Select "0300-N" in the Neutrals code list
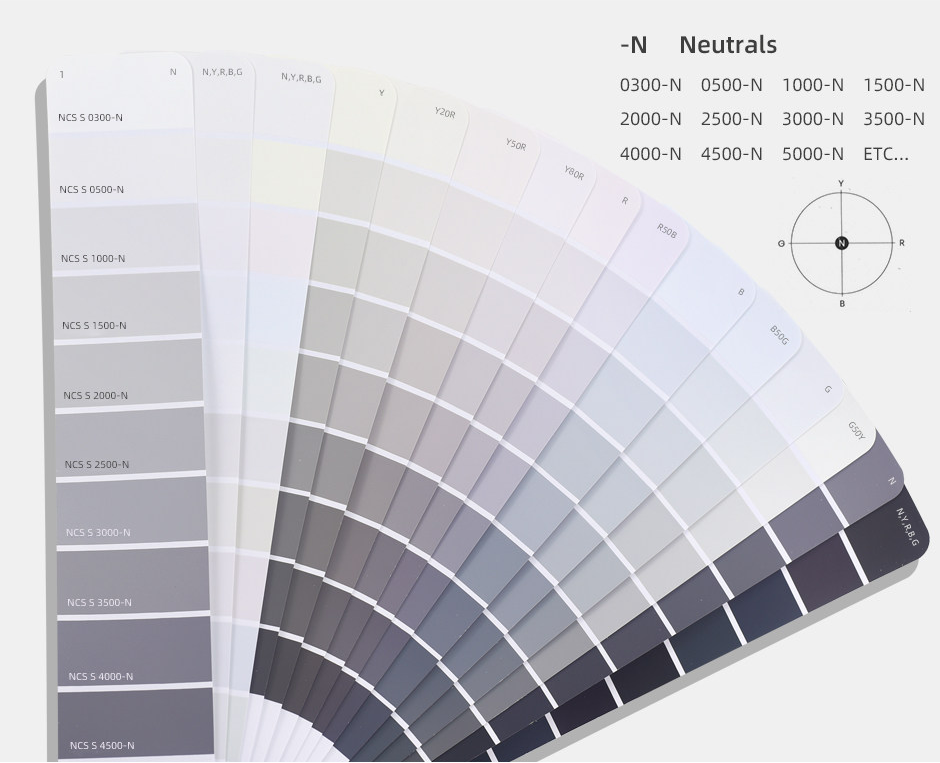Screen dimensions: 940x763 [650, 85]
